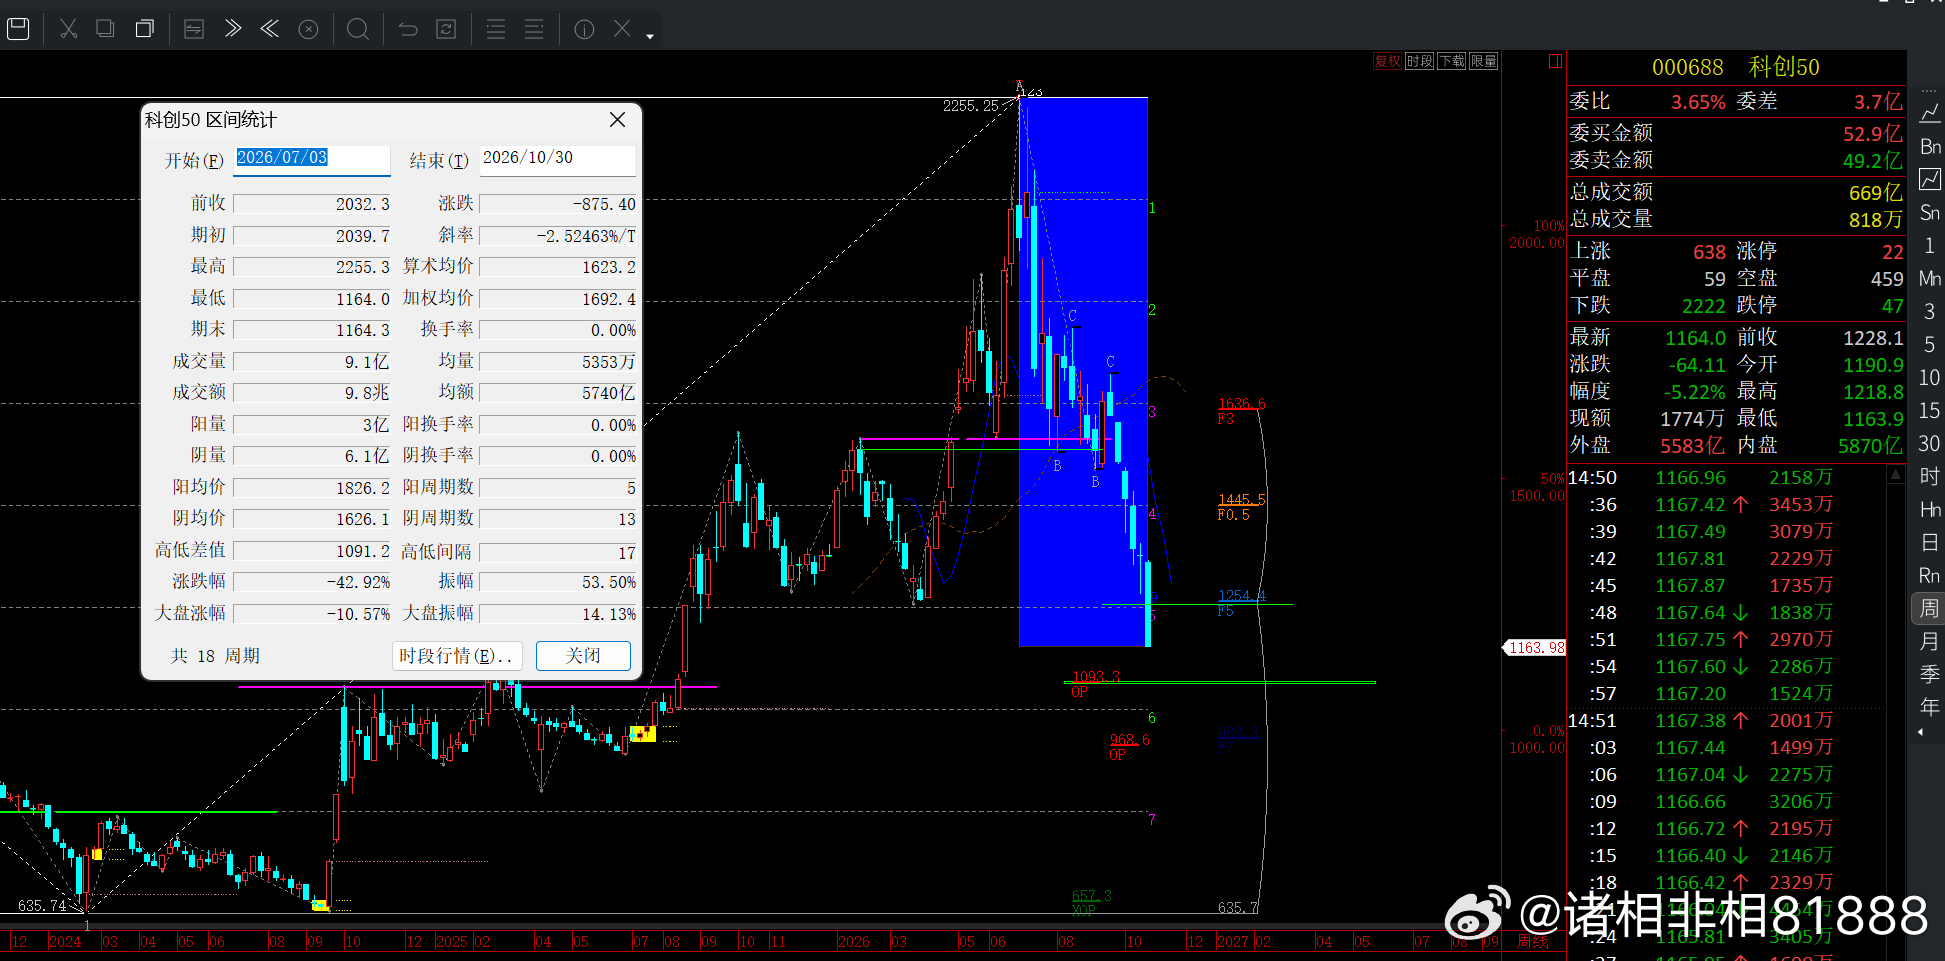Click the first lines list icon
This screenshot has height=961, width=1945.
point(496,29)
